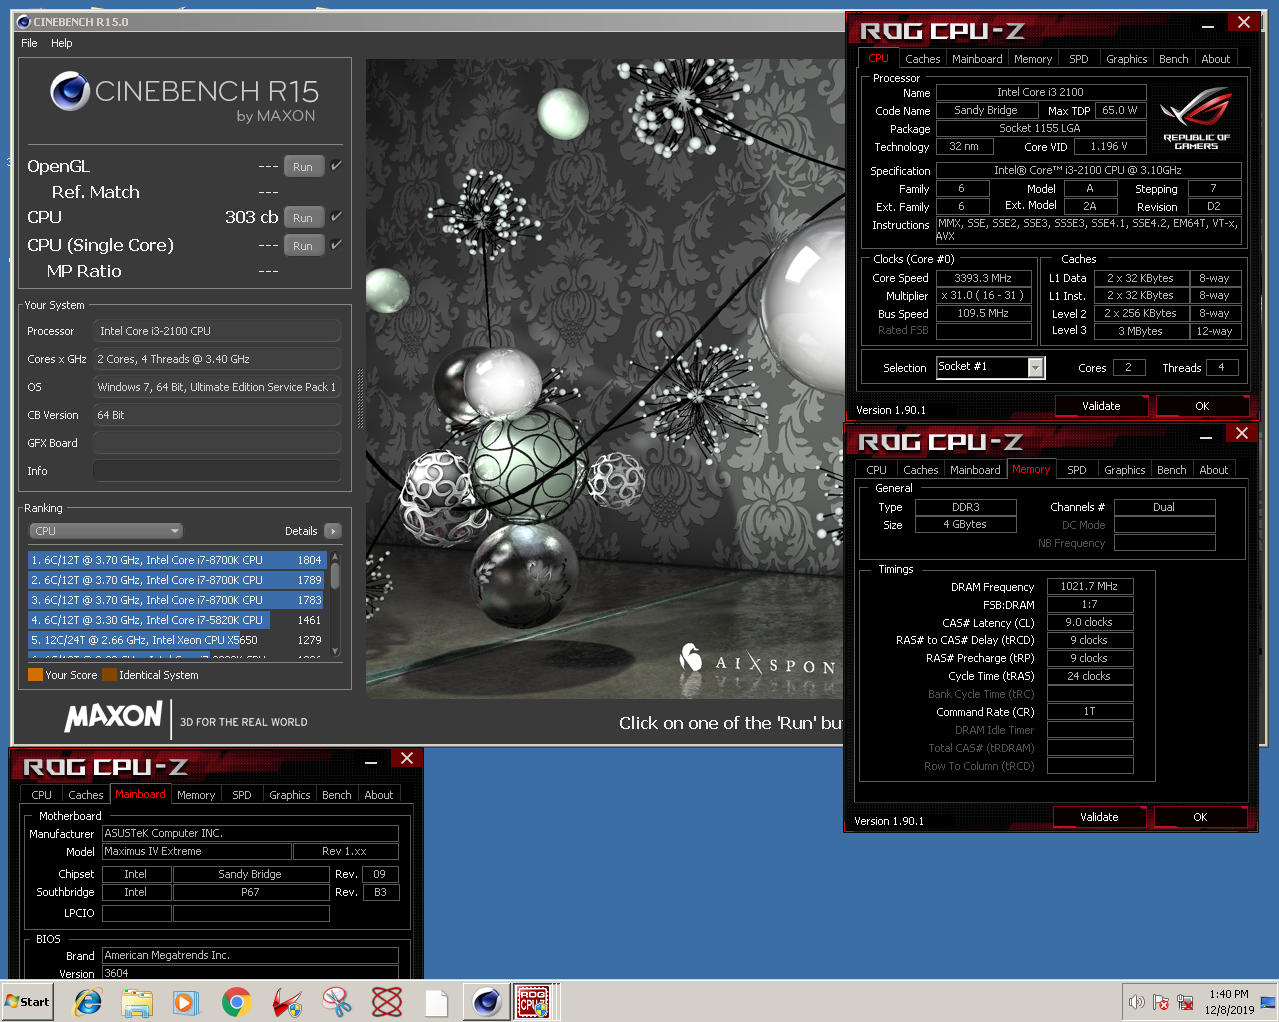
Task: Open Windows Explorer folder icon in taskbar
Action: click(x=137, y=1002)
